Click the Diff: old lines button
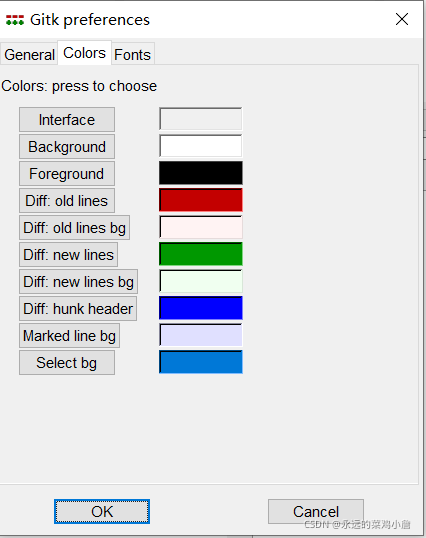426x538 pixels. point(67,201)
